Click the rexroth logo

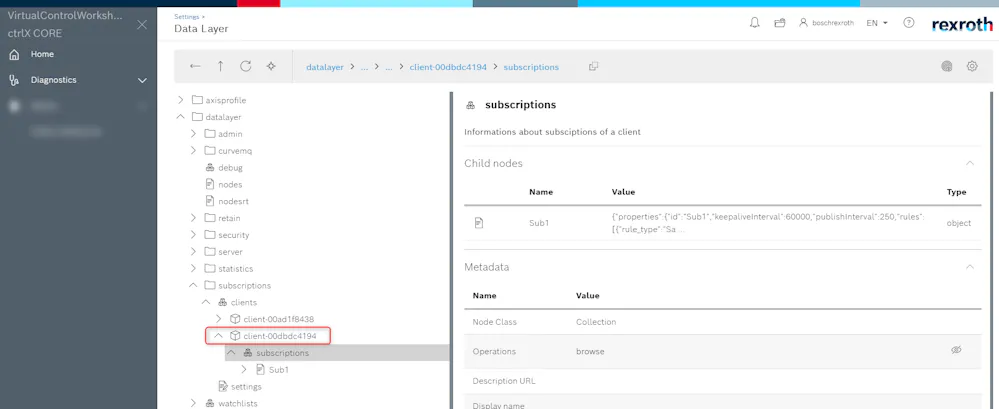click(x=962, y=24)
